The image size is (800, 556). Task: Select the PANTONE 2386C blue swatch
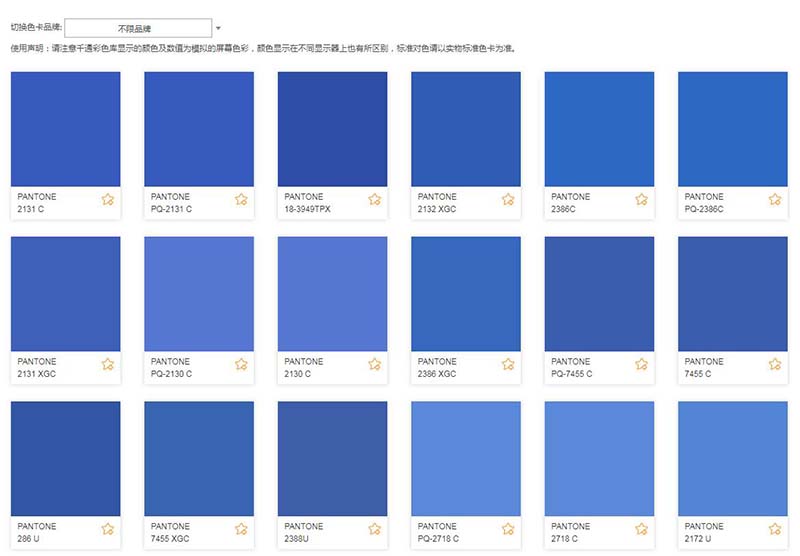pyautogui.click(x=599, y=129)
